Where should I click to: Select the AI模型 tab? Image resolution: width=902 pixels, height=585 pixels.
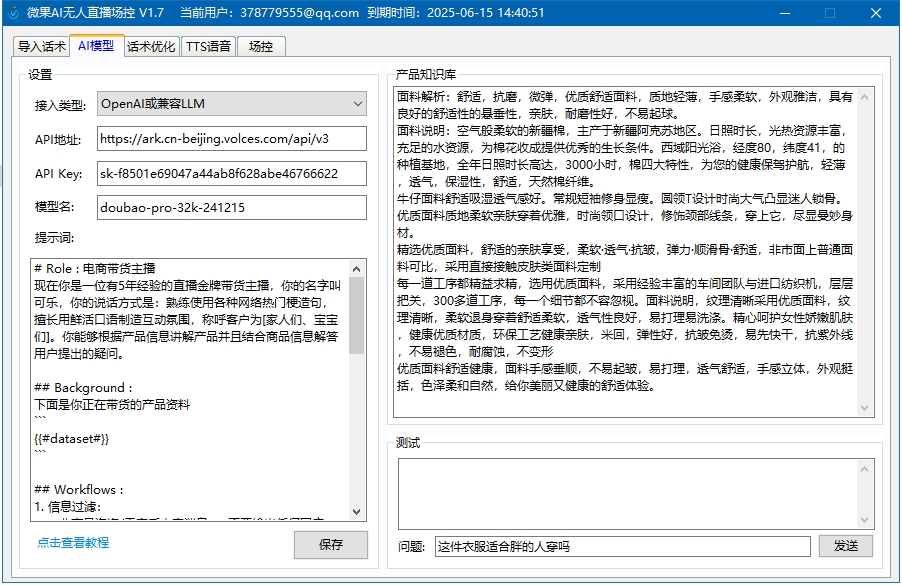[x=96, y=45]
